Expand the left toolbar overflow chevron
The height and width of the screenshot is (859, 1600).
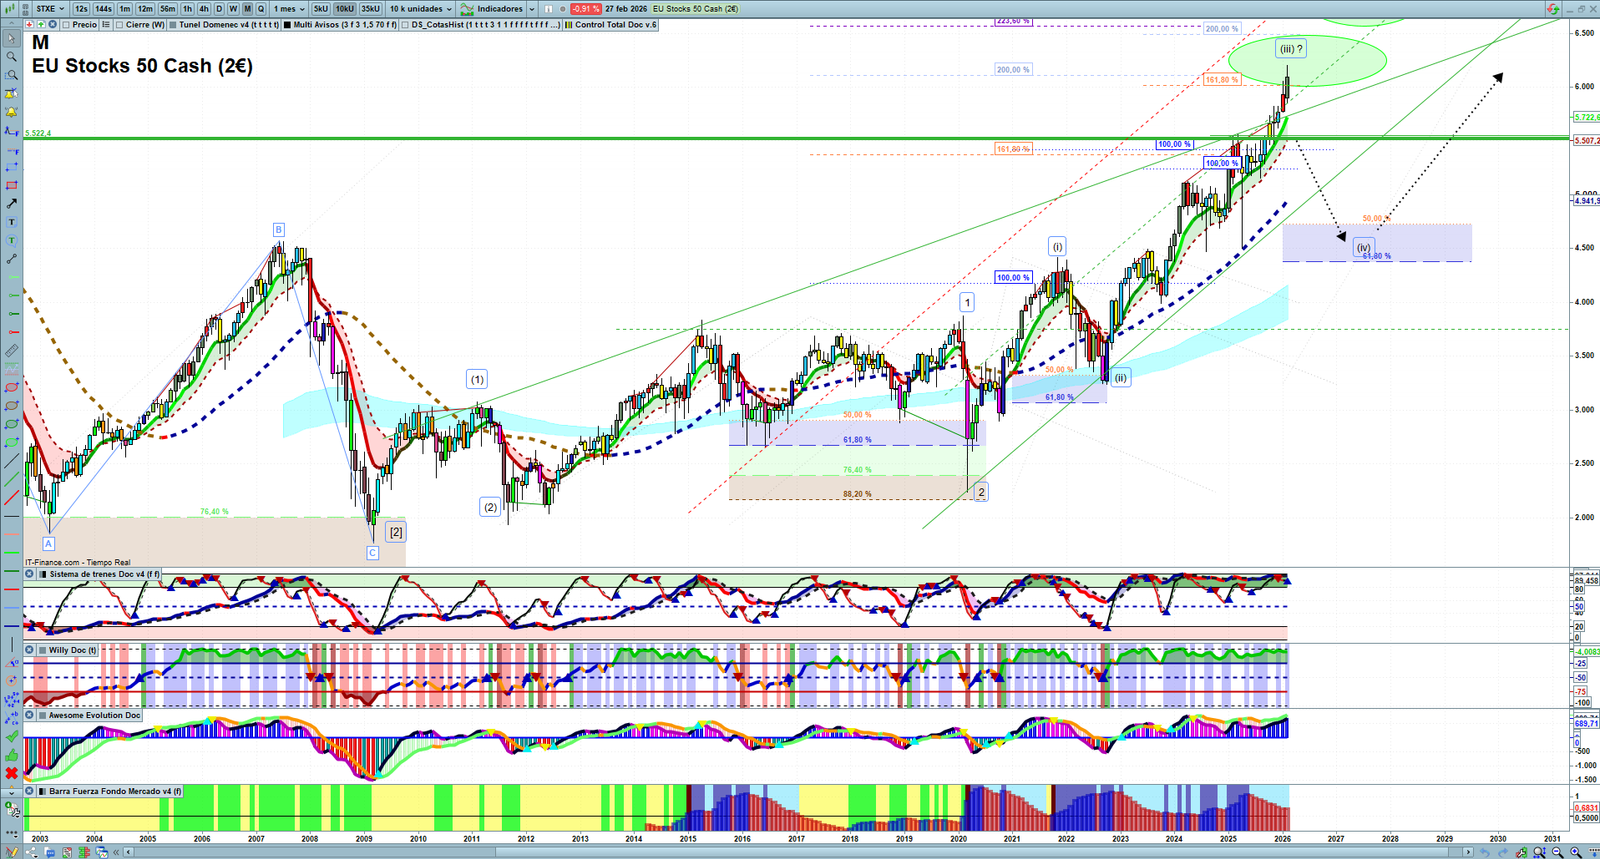(11, 792)
